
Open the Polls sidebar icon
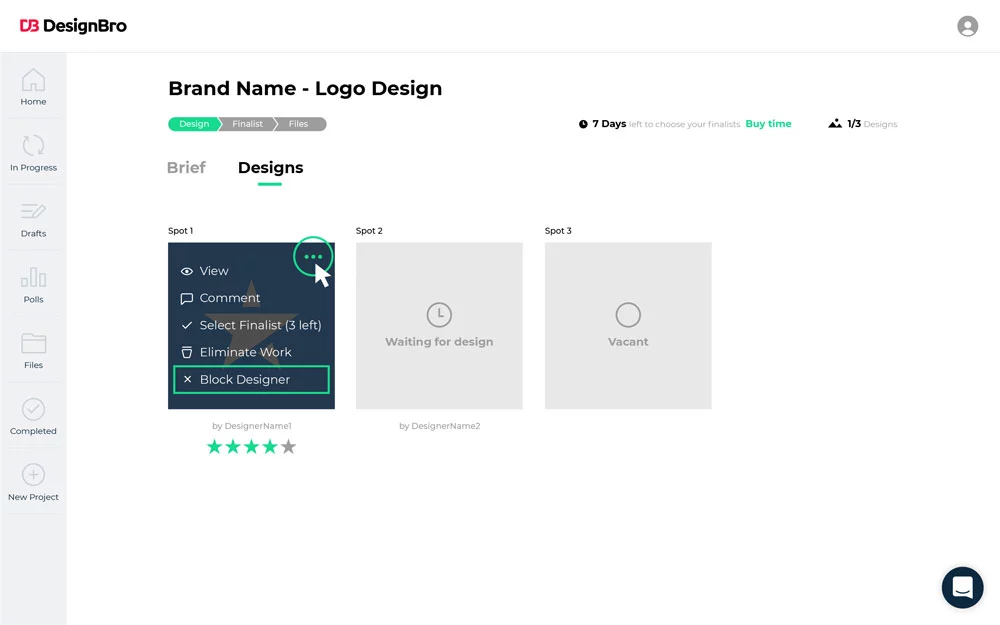tap(33, 280)
